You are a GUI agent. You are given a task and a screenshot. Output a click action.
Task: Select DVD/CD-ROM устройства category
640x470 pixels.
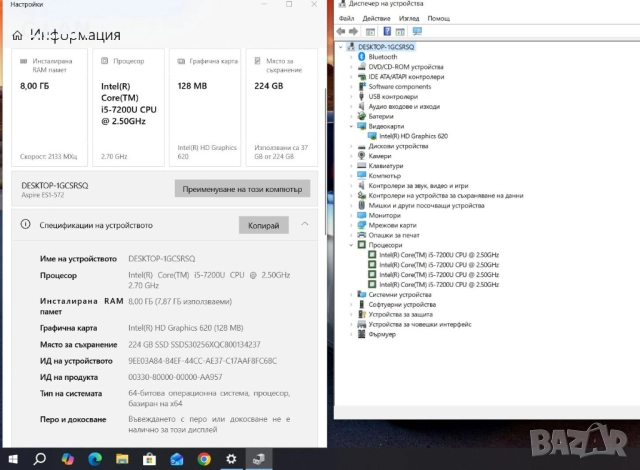[x=406, y=67]
